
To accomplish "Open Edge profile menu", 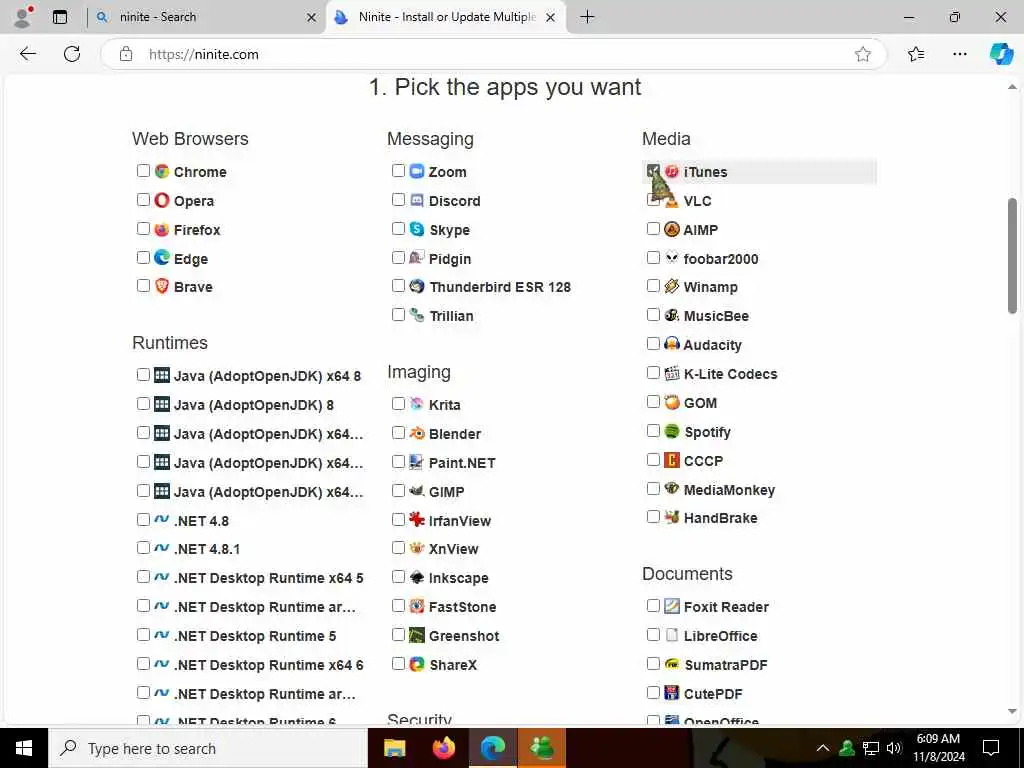I will (x=23, y=17).
